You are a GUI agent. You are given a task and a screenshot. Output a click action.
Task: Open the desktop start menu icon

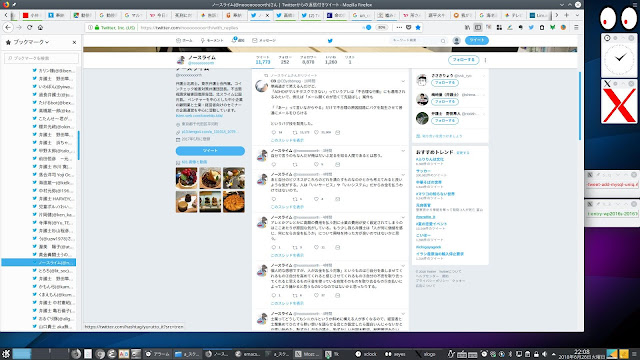coord(6,354)
